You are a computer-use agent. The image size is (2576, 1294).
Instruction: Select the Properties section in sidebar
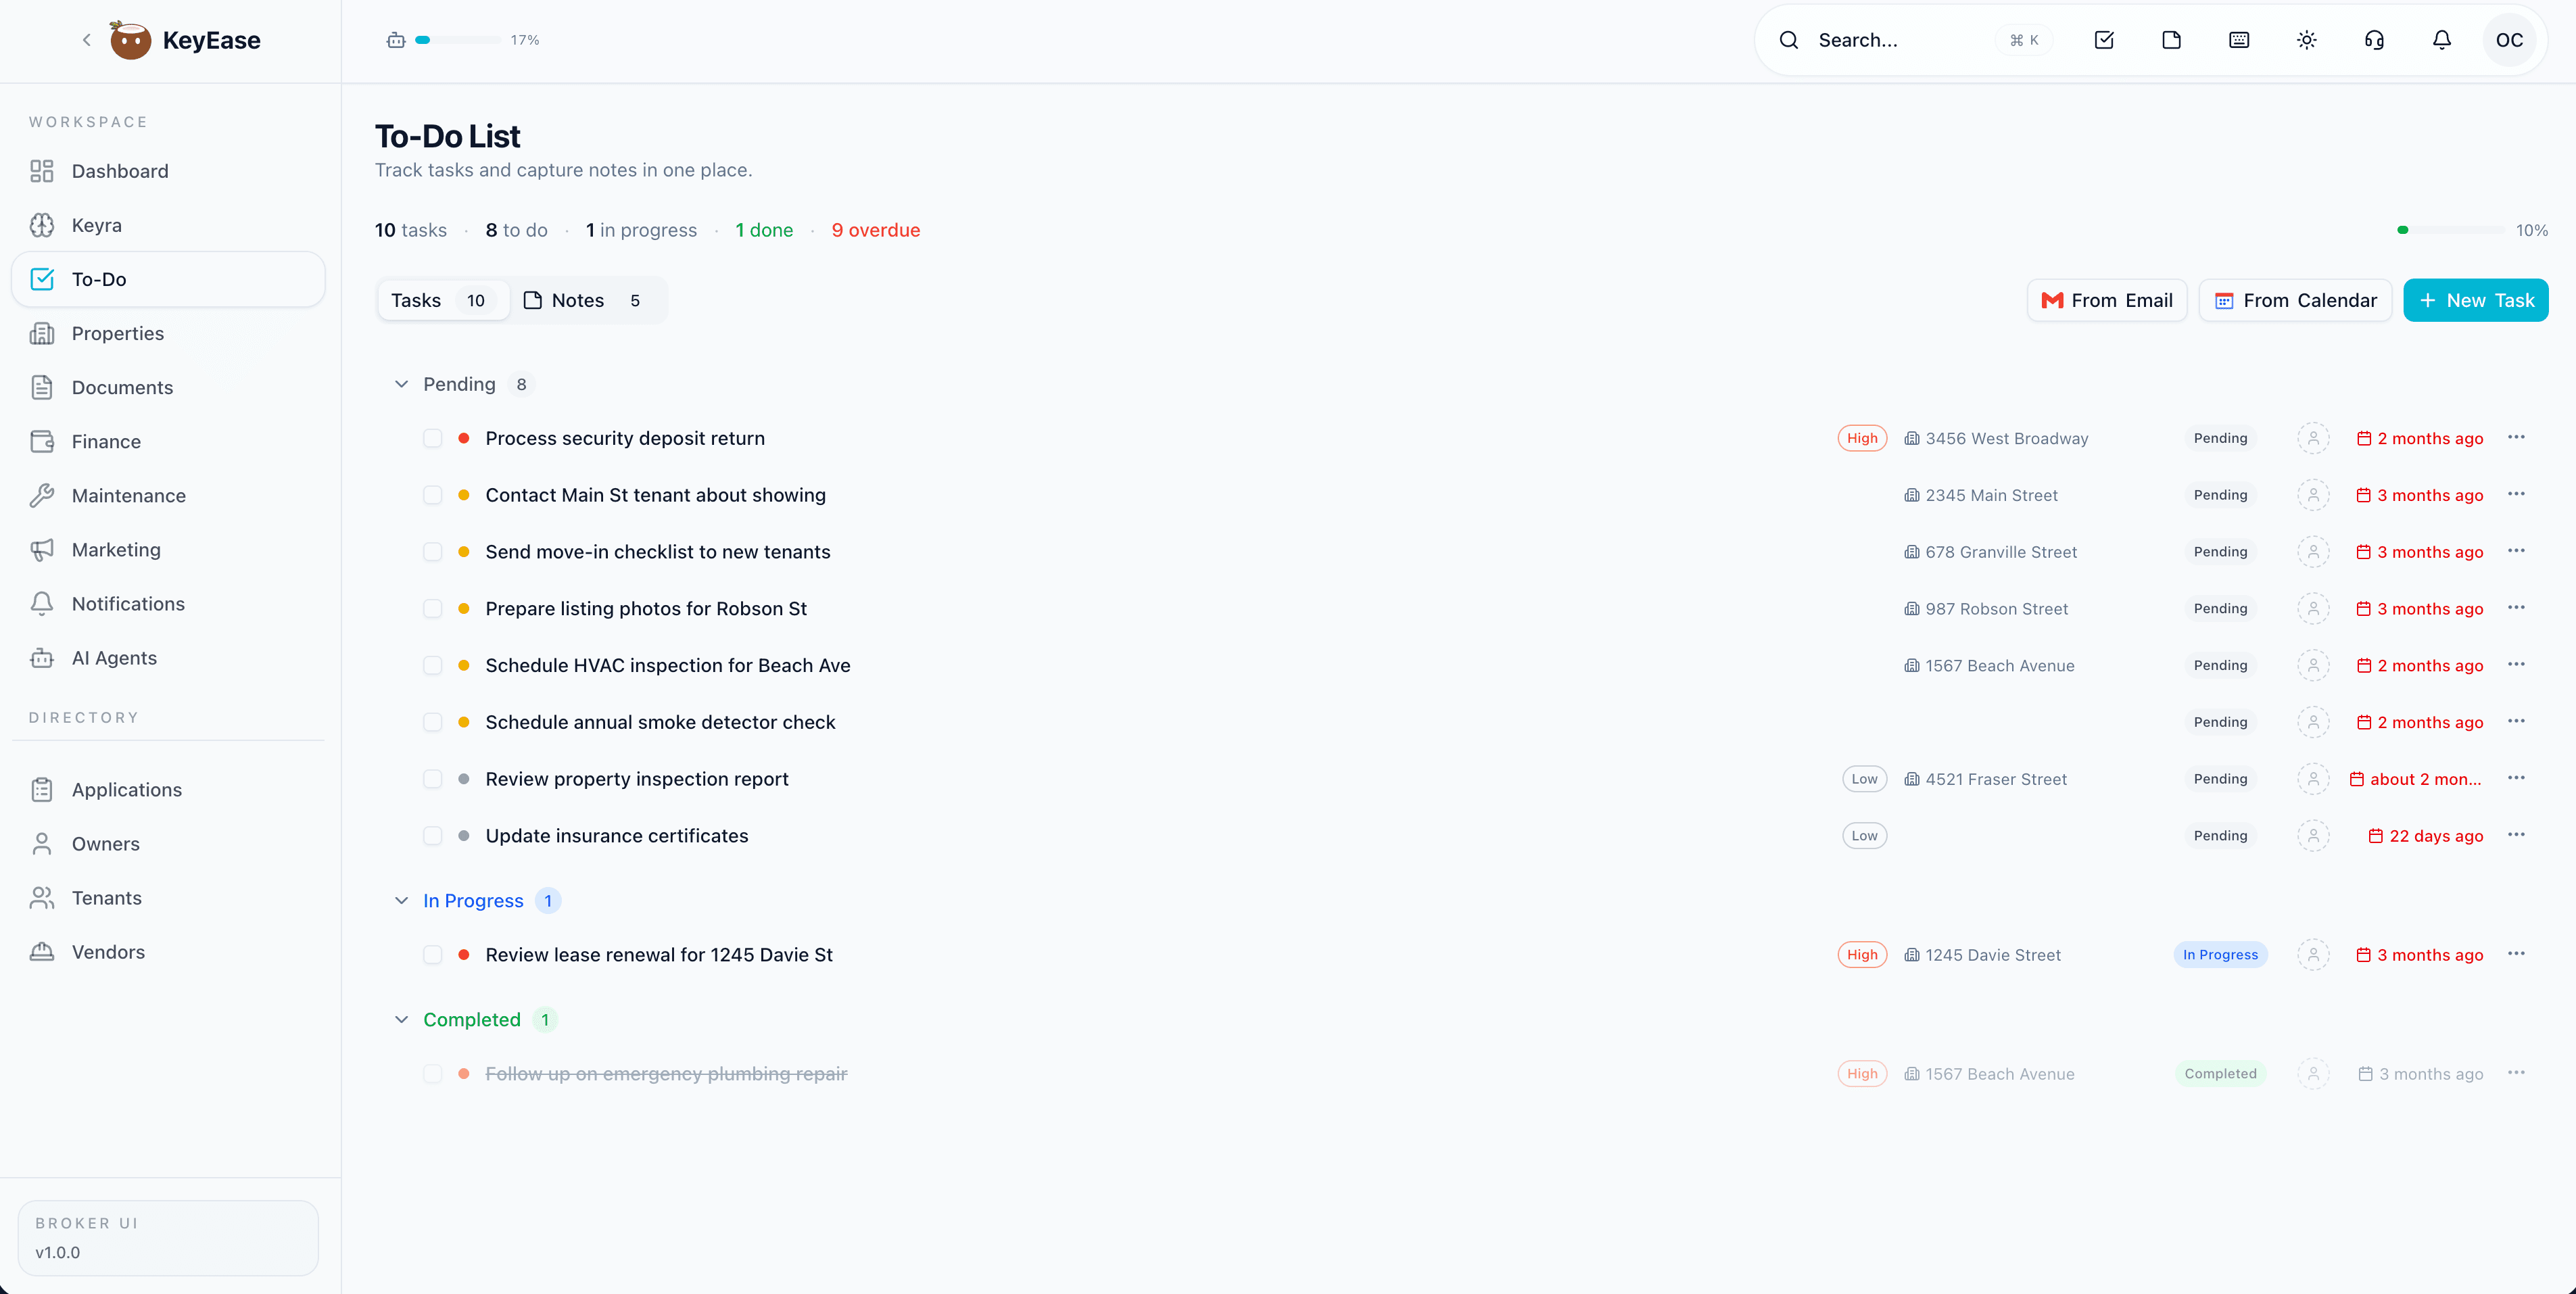[x=118, y=333]
